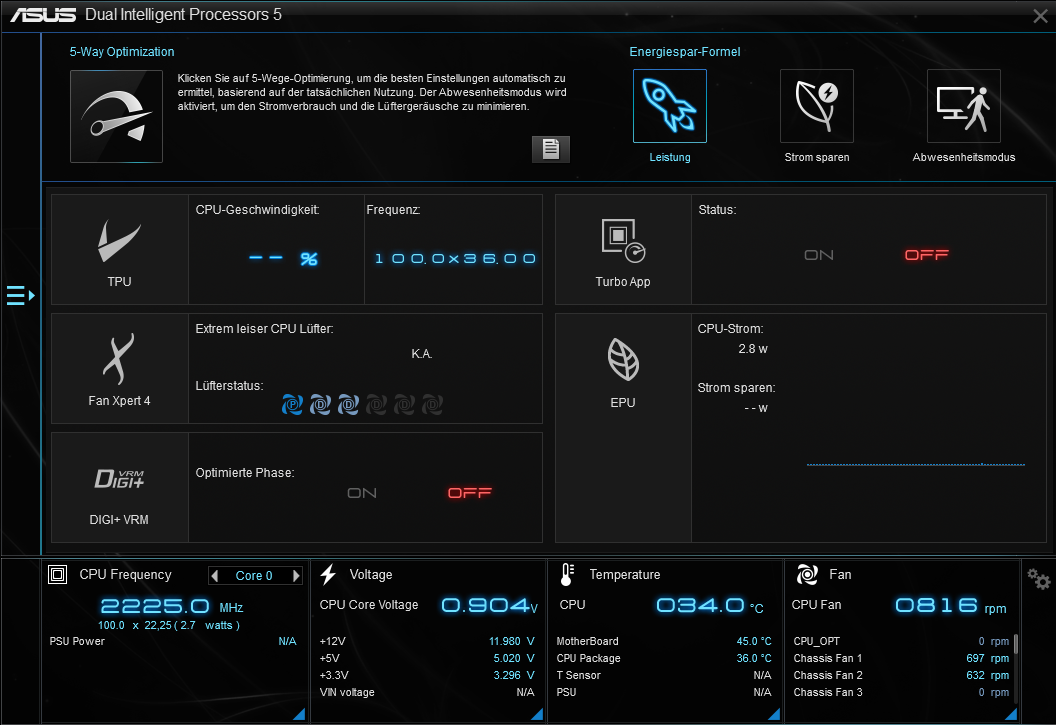Image resolution: width=1056 pixels, height=725 pixels.
Task: Open the DIGI+ VRM module
Action: click(x=120, y=487)
